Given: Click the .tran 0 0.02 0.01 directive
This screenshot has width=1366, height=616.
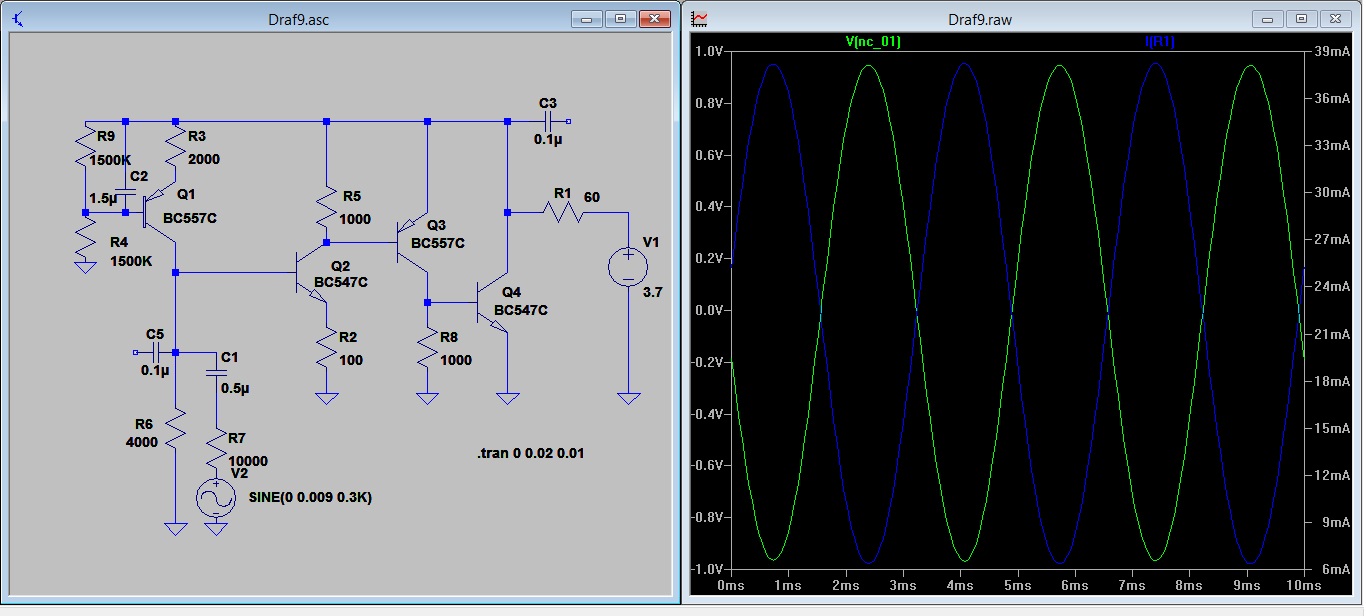Looking at the screenshot, I should coord(530,454).
